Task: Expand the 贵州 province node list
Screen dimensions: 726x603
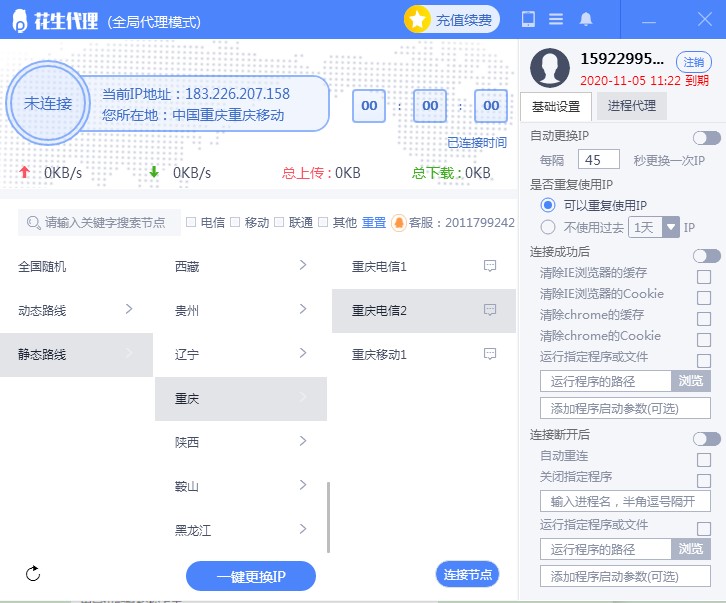Action: [240, 310]
